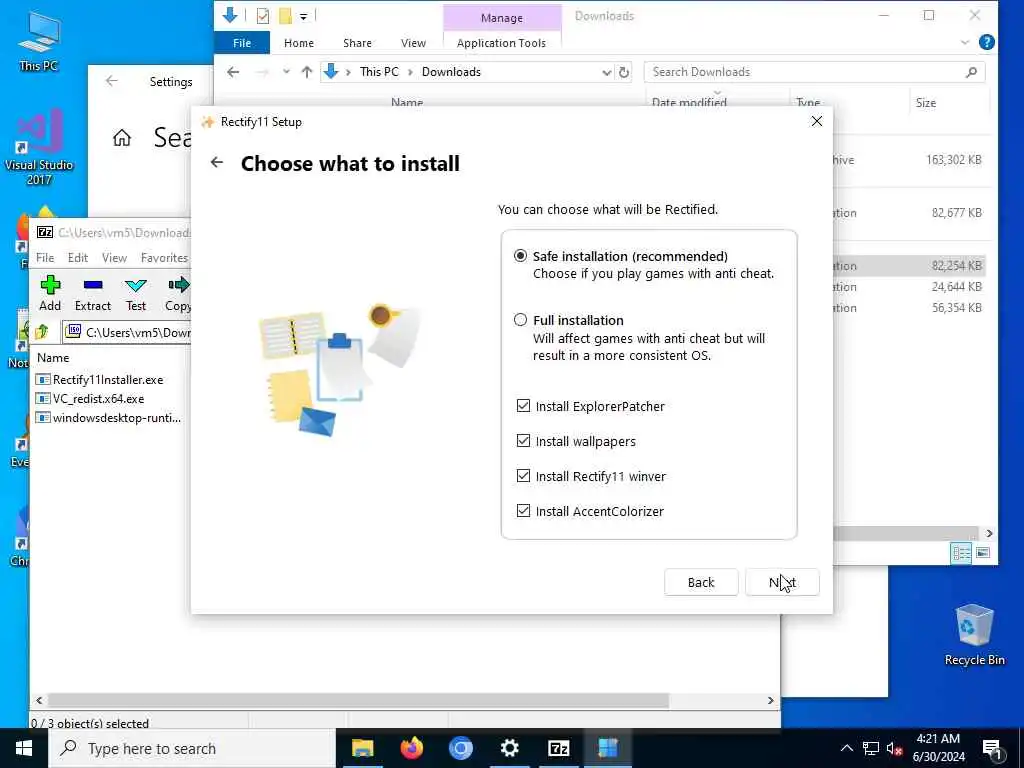Click Explorer search magnifier icon
1024x768 pixels.
(971, 72)
